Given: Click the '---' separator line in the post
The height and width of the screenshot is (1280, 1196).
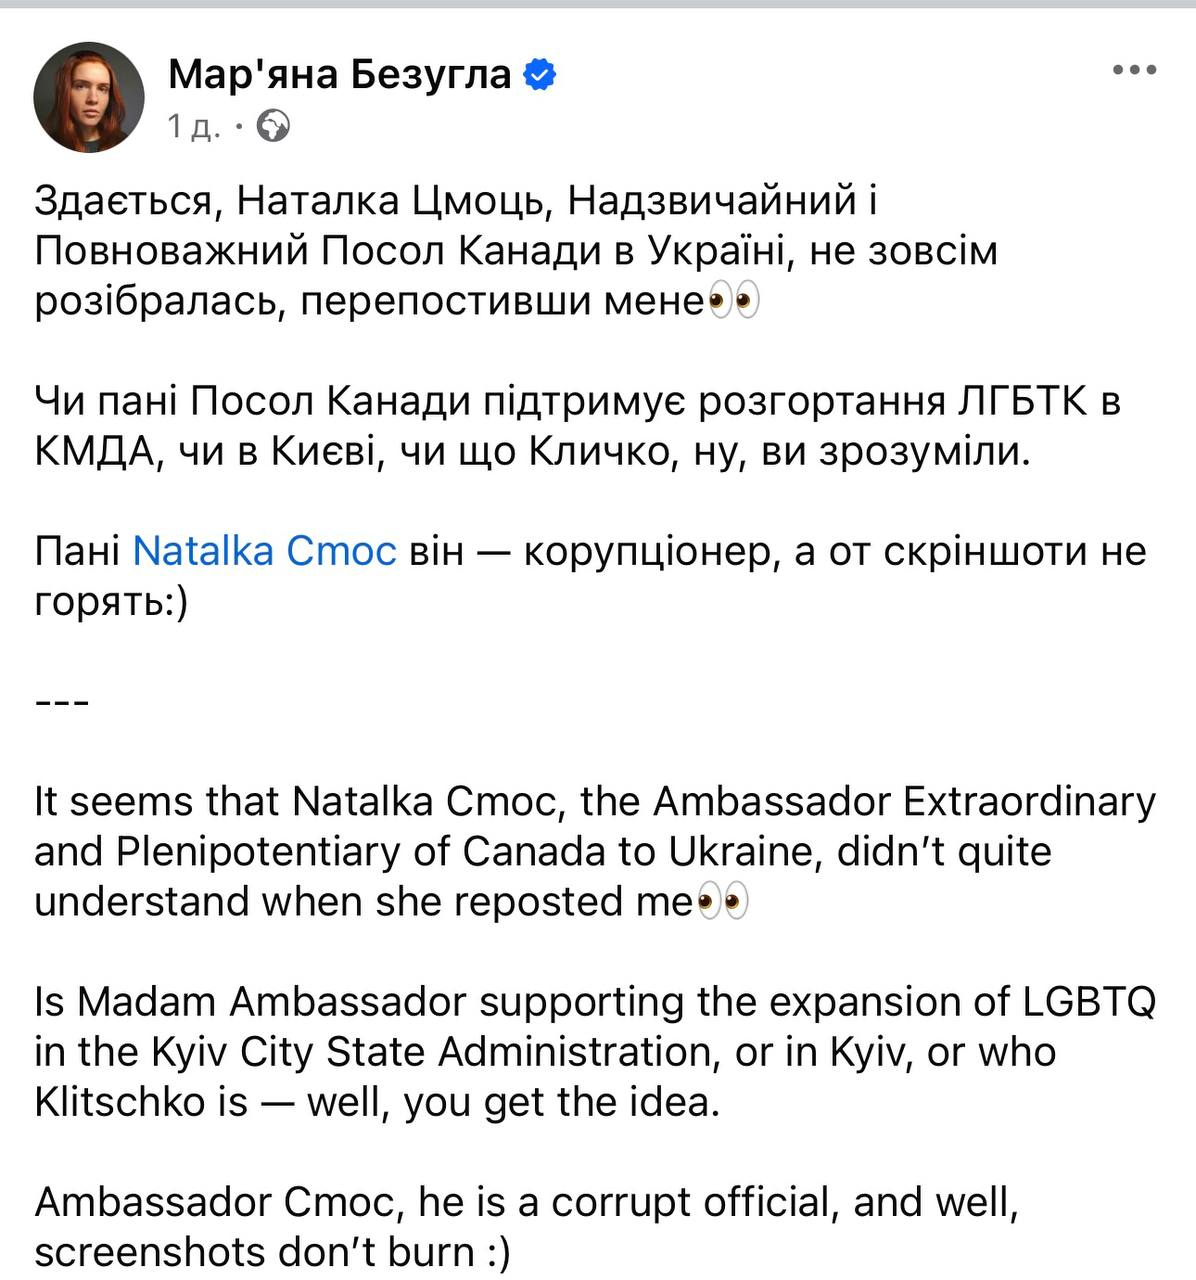Looking at the screenshot, I should (62, 702).
